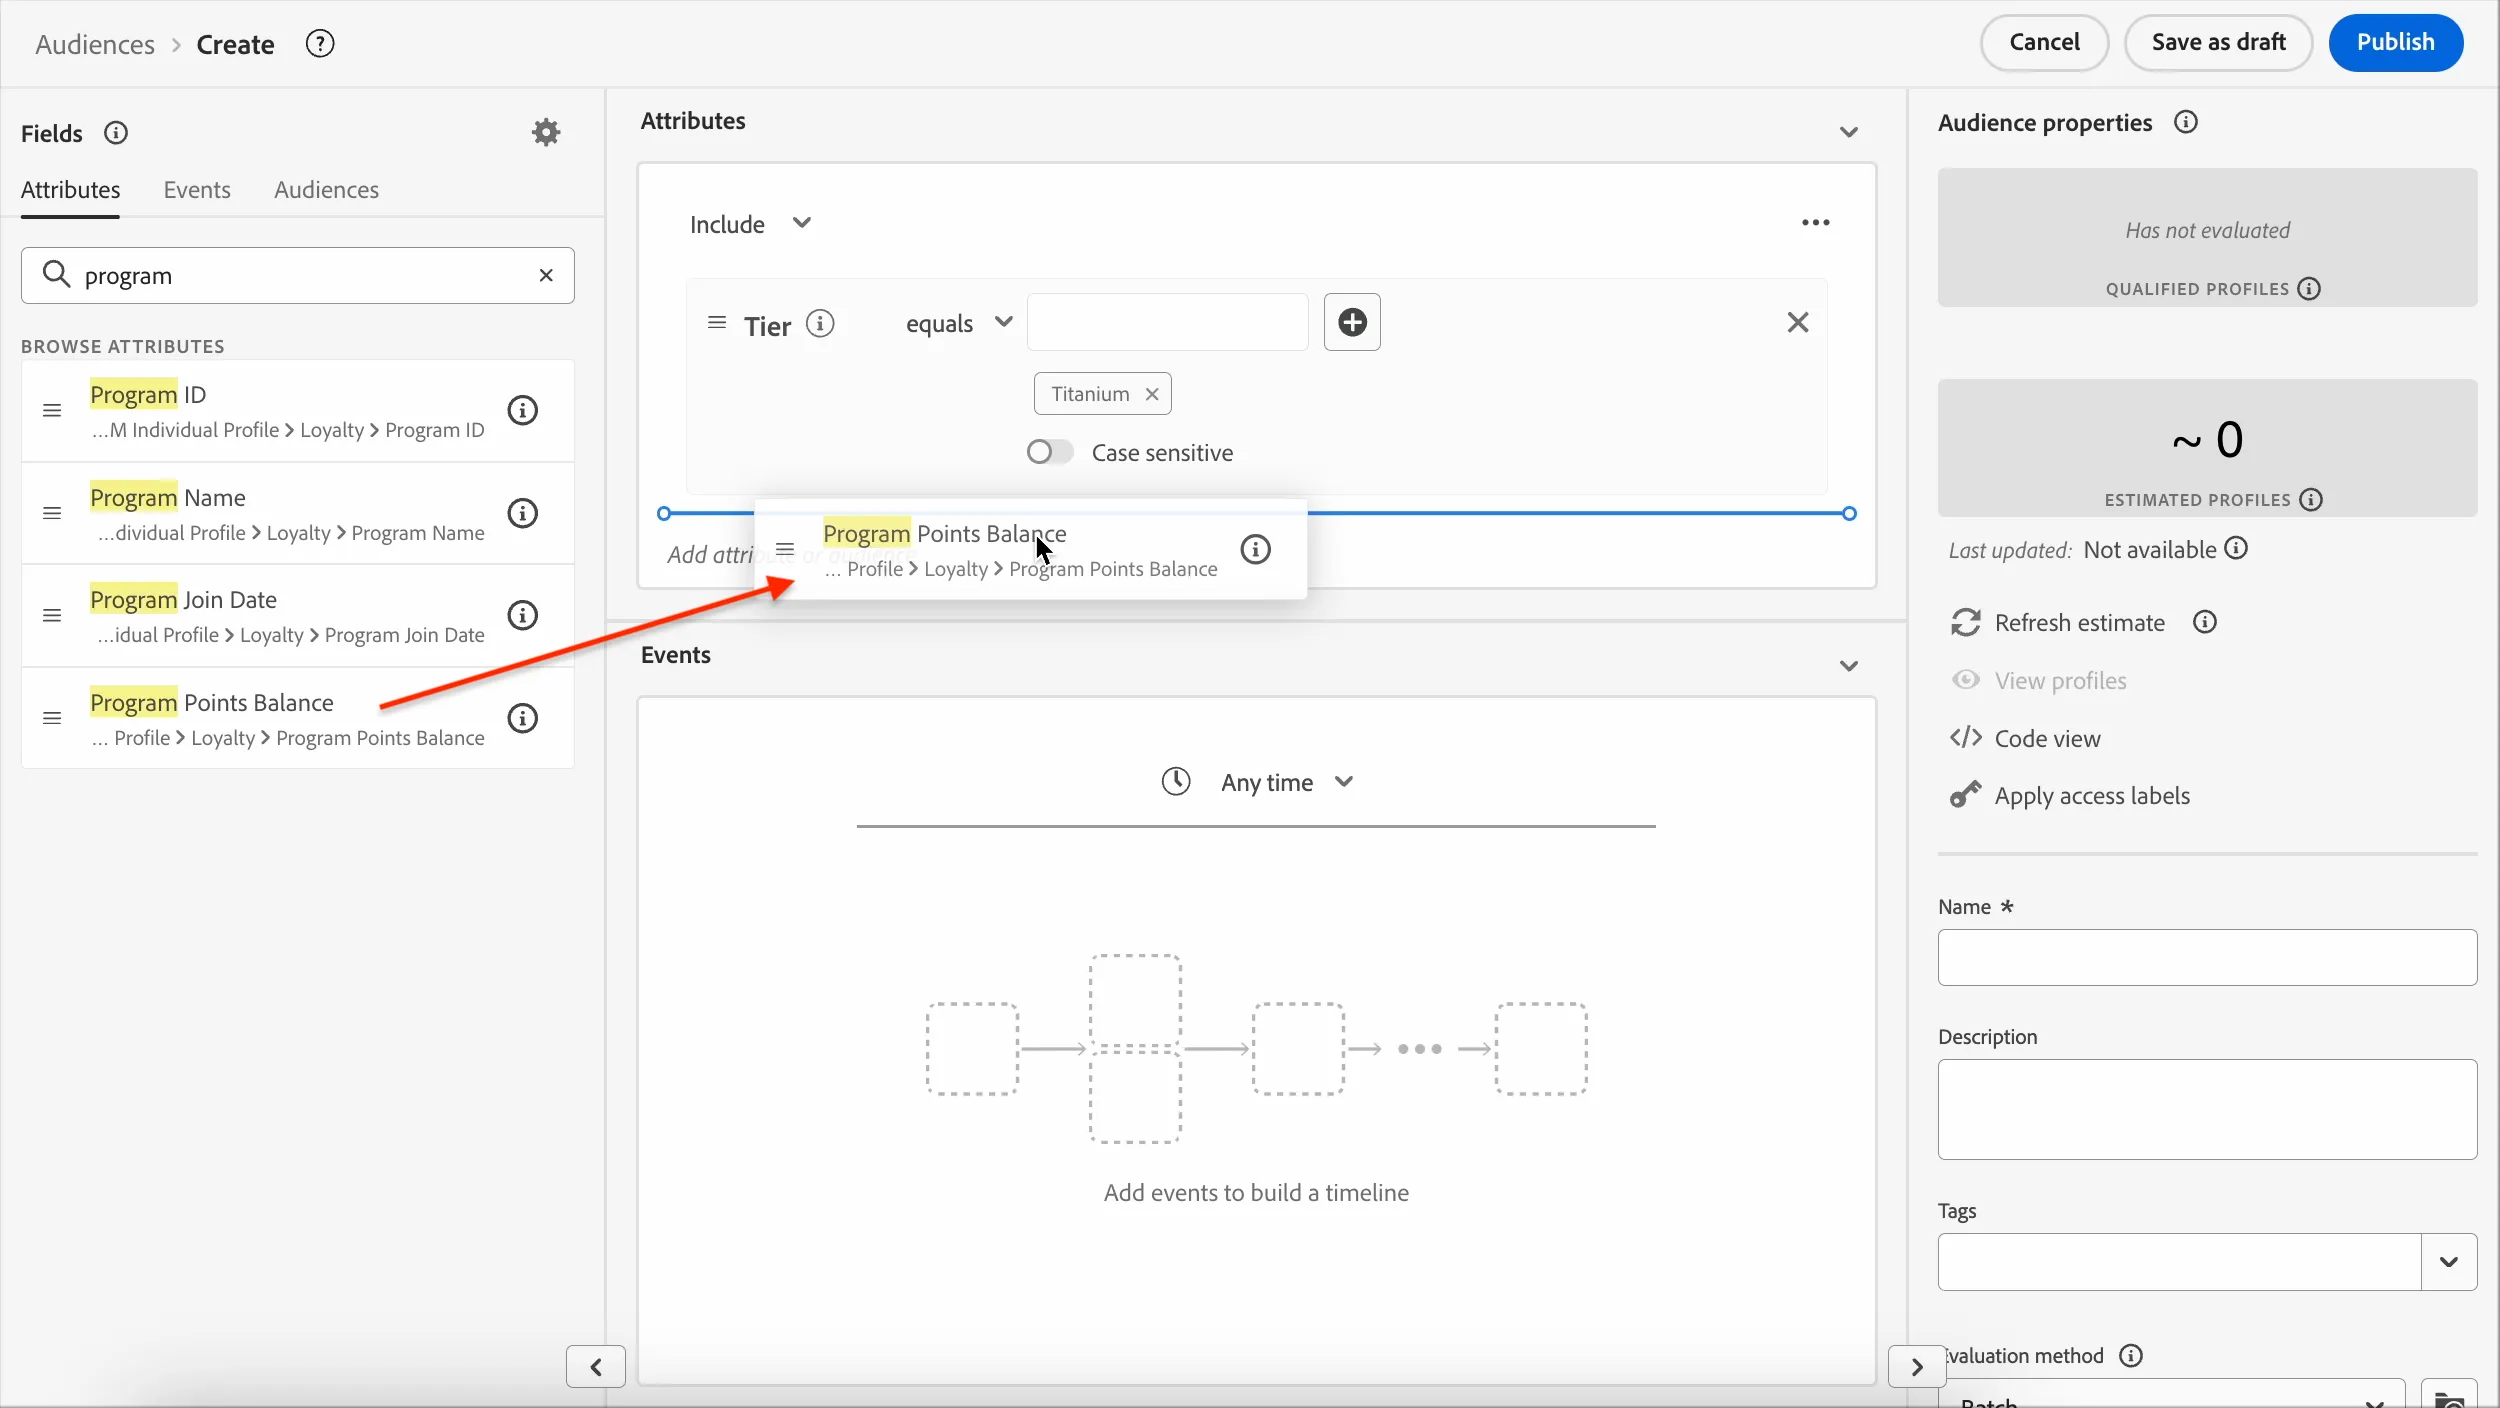Collapse the right properties panel
The width and height of the screenshot is (2500, 1408).
(1917, 1367)
